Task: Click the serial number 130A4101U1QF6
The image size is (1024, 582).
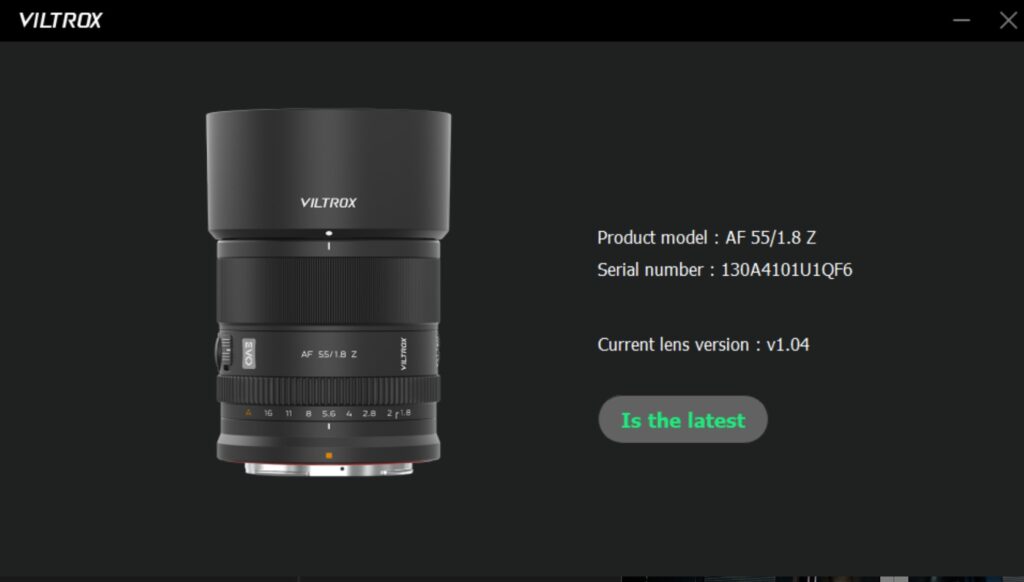Action: (x=786, y=270)
